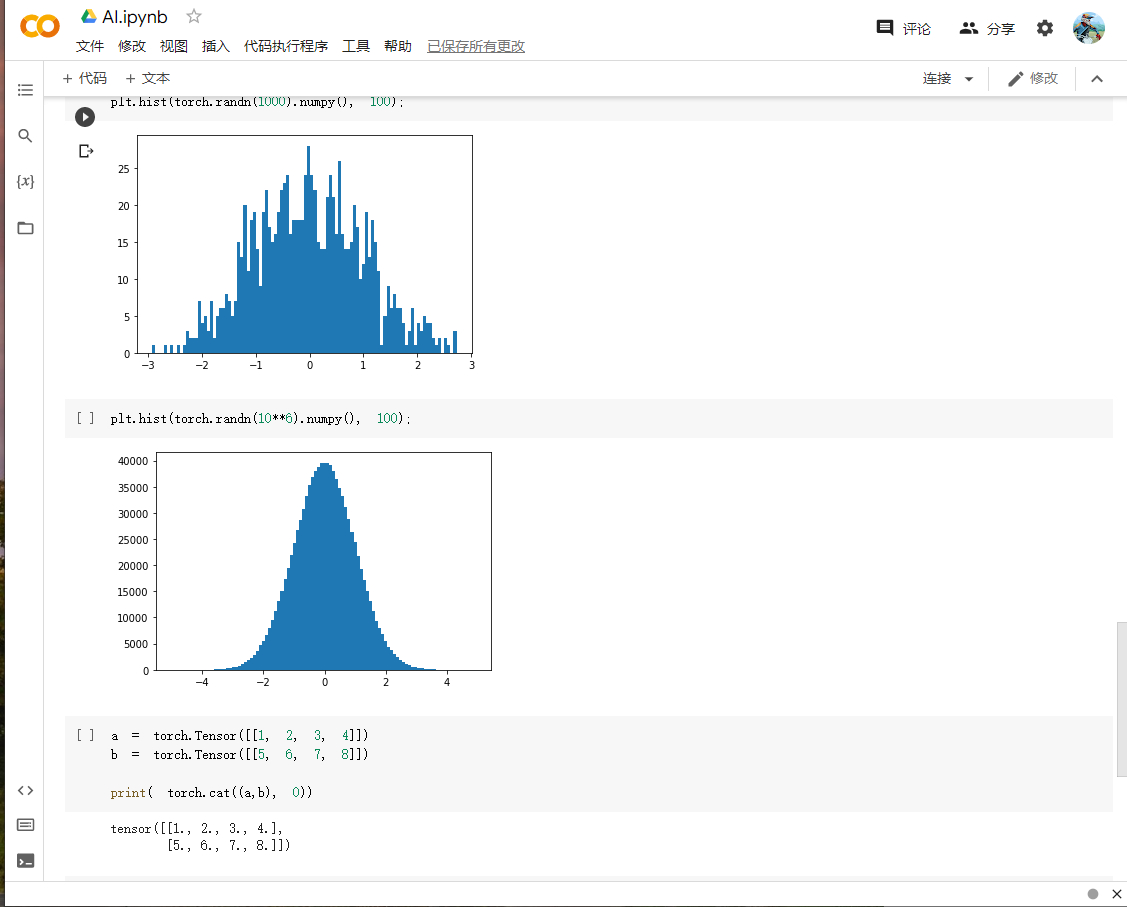Run the torch.cat cell via its brackets

pyautogui.click(x=85, y=735)
